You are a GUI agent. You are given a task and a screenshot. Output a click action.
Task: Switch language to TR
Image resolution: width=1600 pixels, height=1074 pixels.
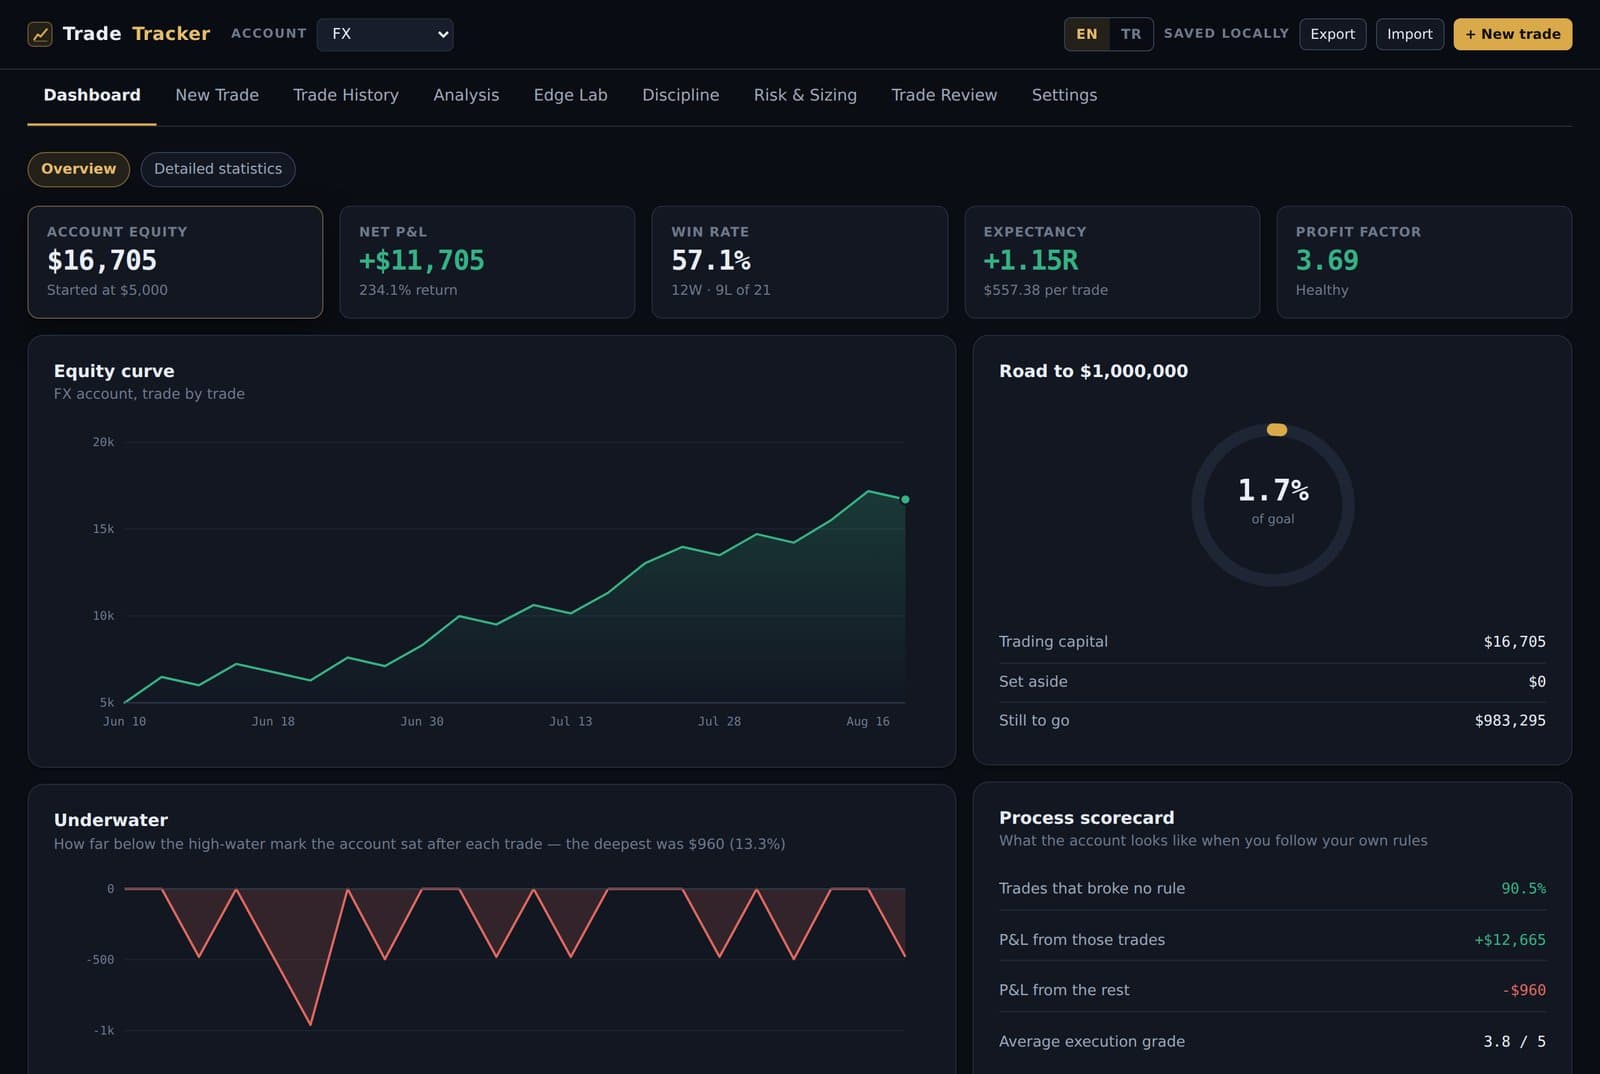pyautogui.click(x=1131, y=34)
